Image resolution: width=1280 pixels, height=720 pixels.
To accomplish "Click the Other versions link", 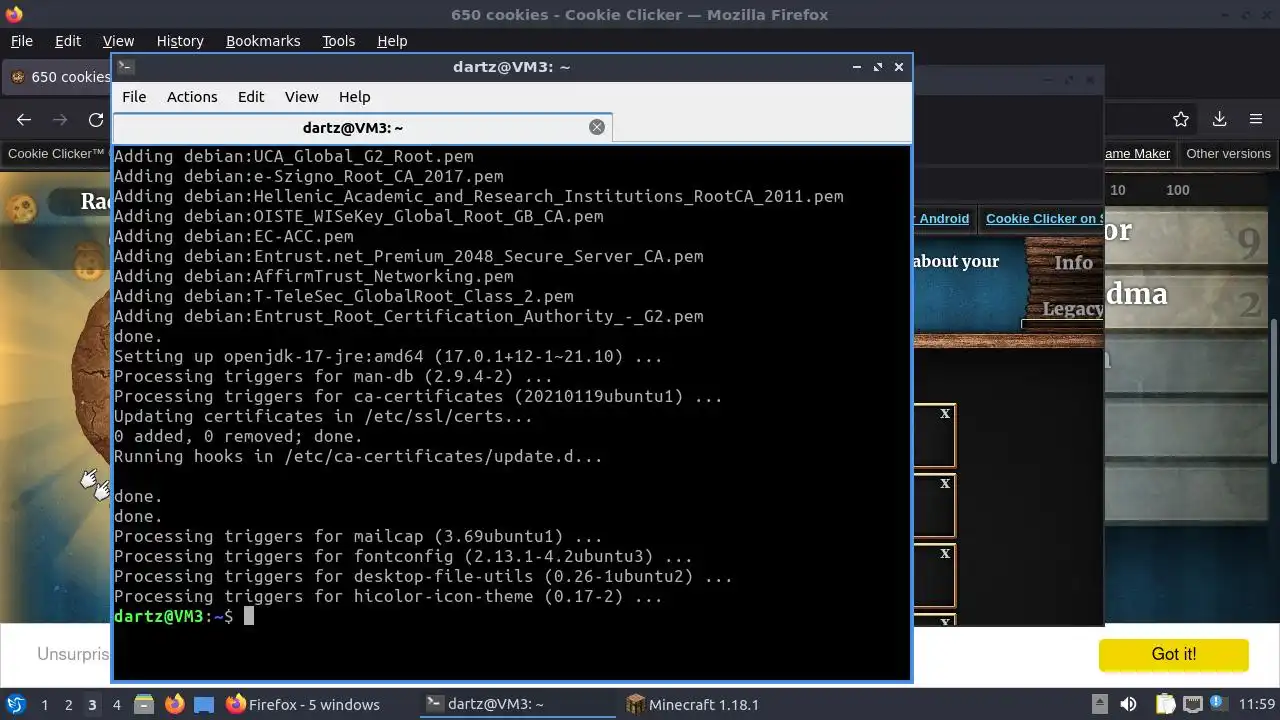I will click(x=1228, y=154).
